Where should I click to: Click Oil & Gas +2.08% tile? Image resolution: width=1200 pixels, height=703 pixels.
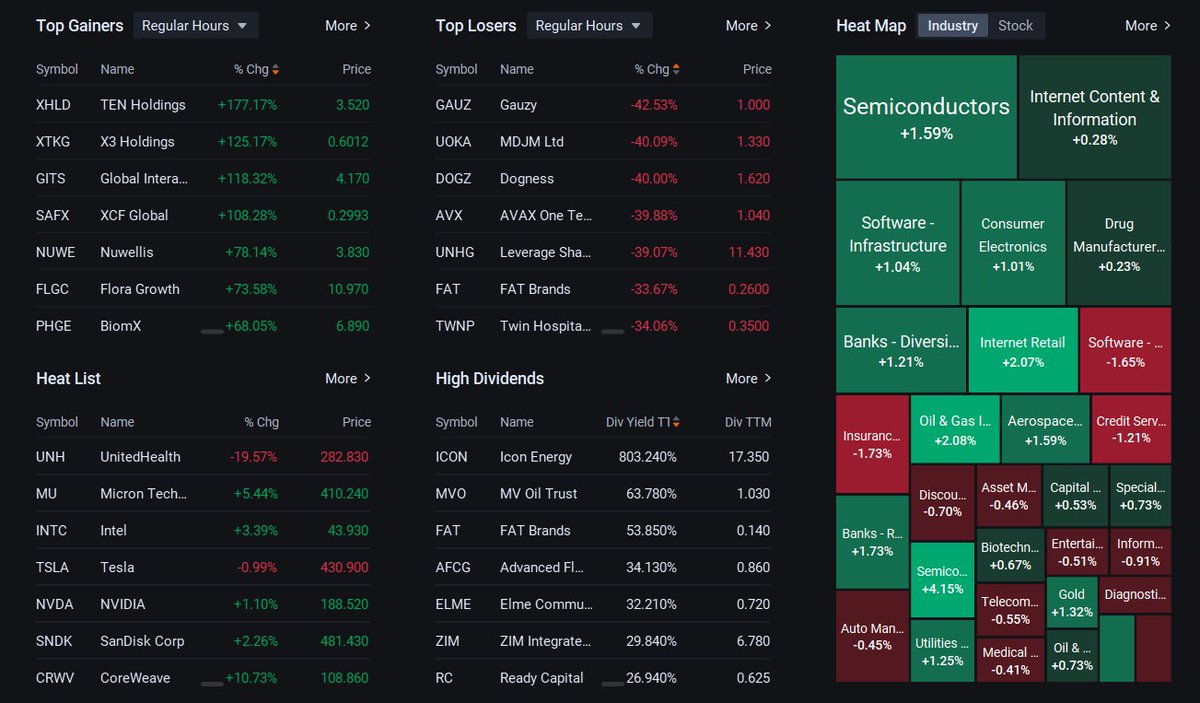pos(955,429)
